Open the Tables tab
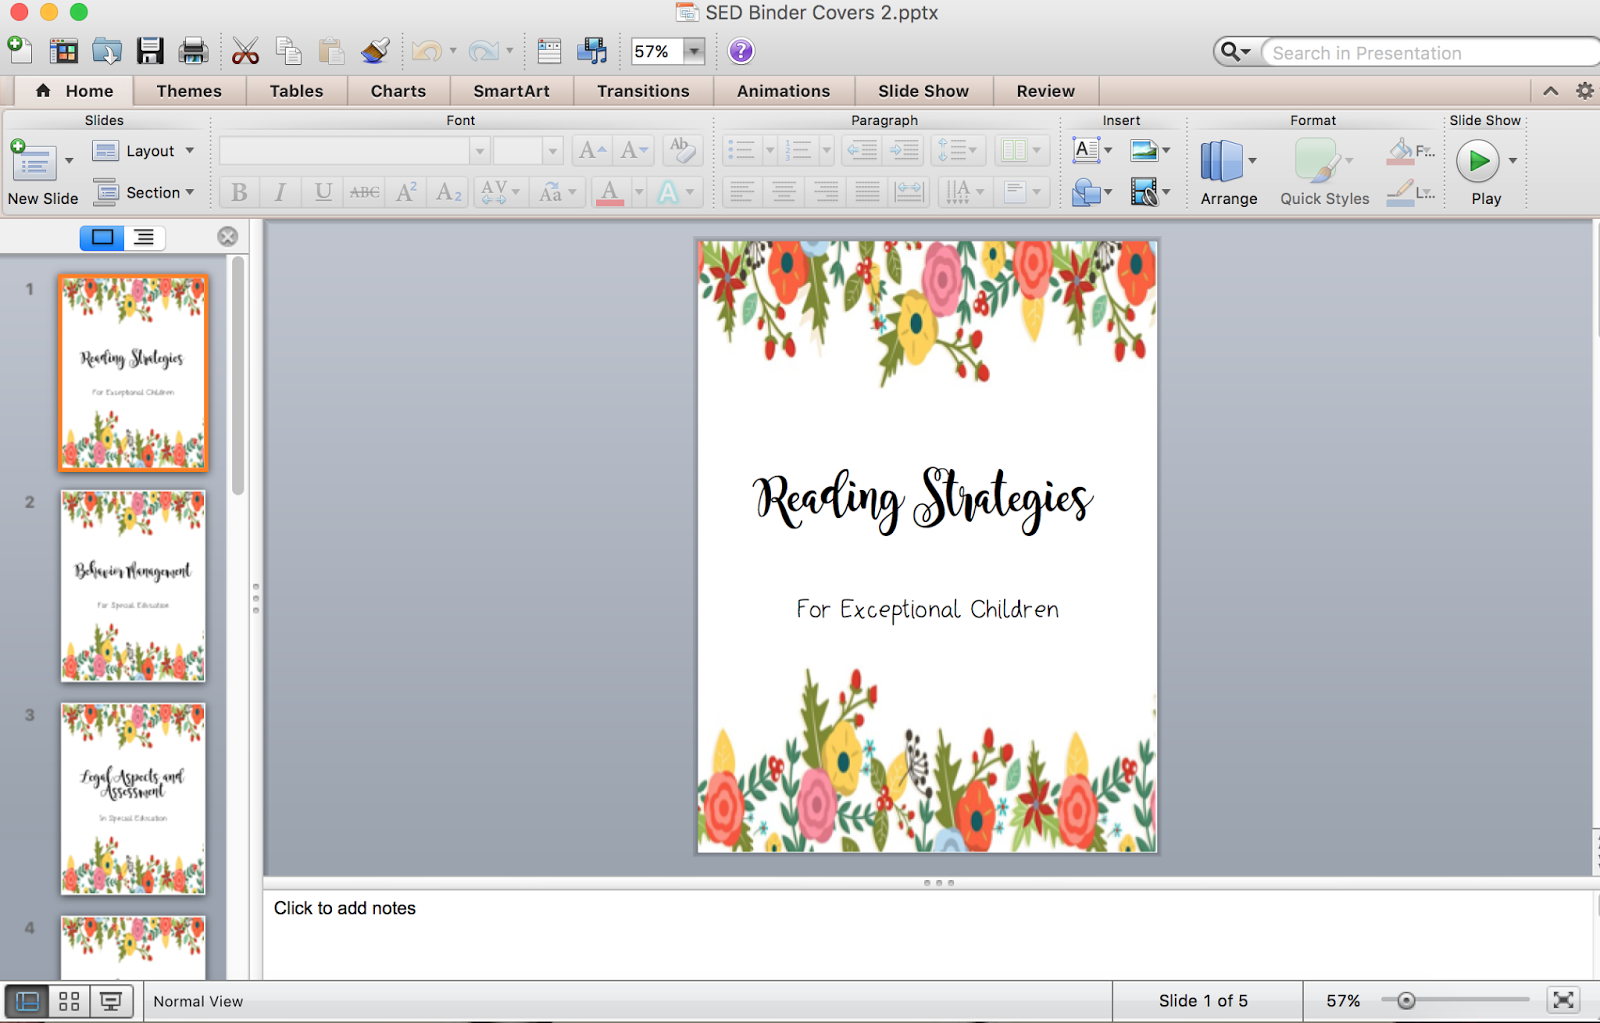 tap(297, 91)
